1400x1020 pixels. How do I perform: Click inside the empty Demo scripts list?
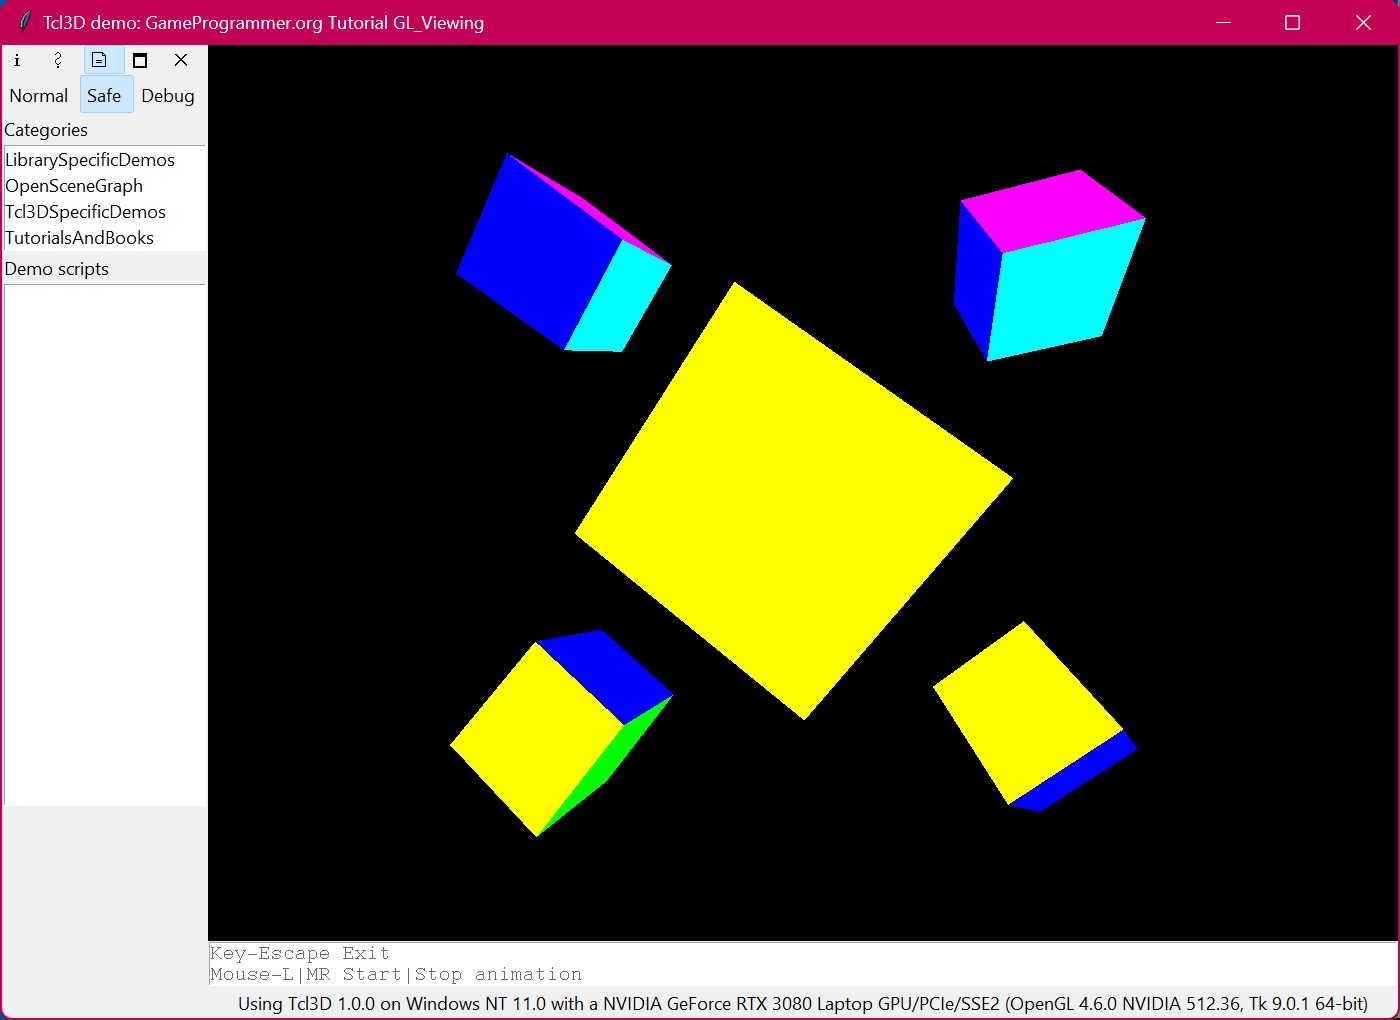[105, 545]
